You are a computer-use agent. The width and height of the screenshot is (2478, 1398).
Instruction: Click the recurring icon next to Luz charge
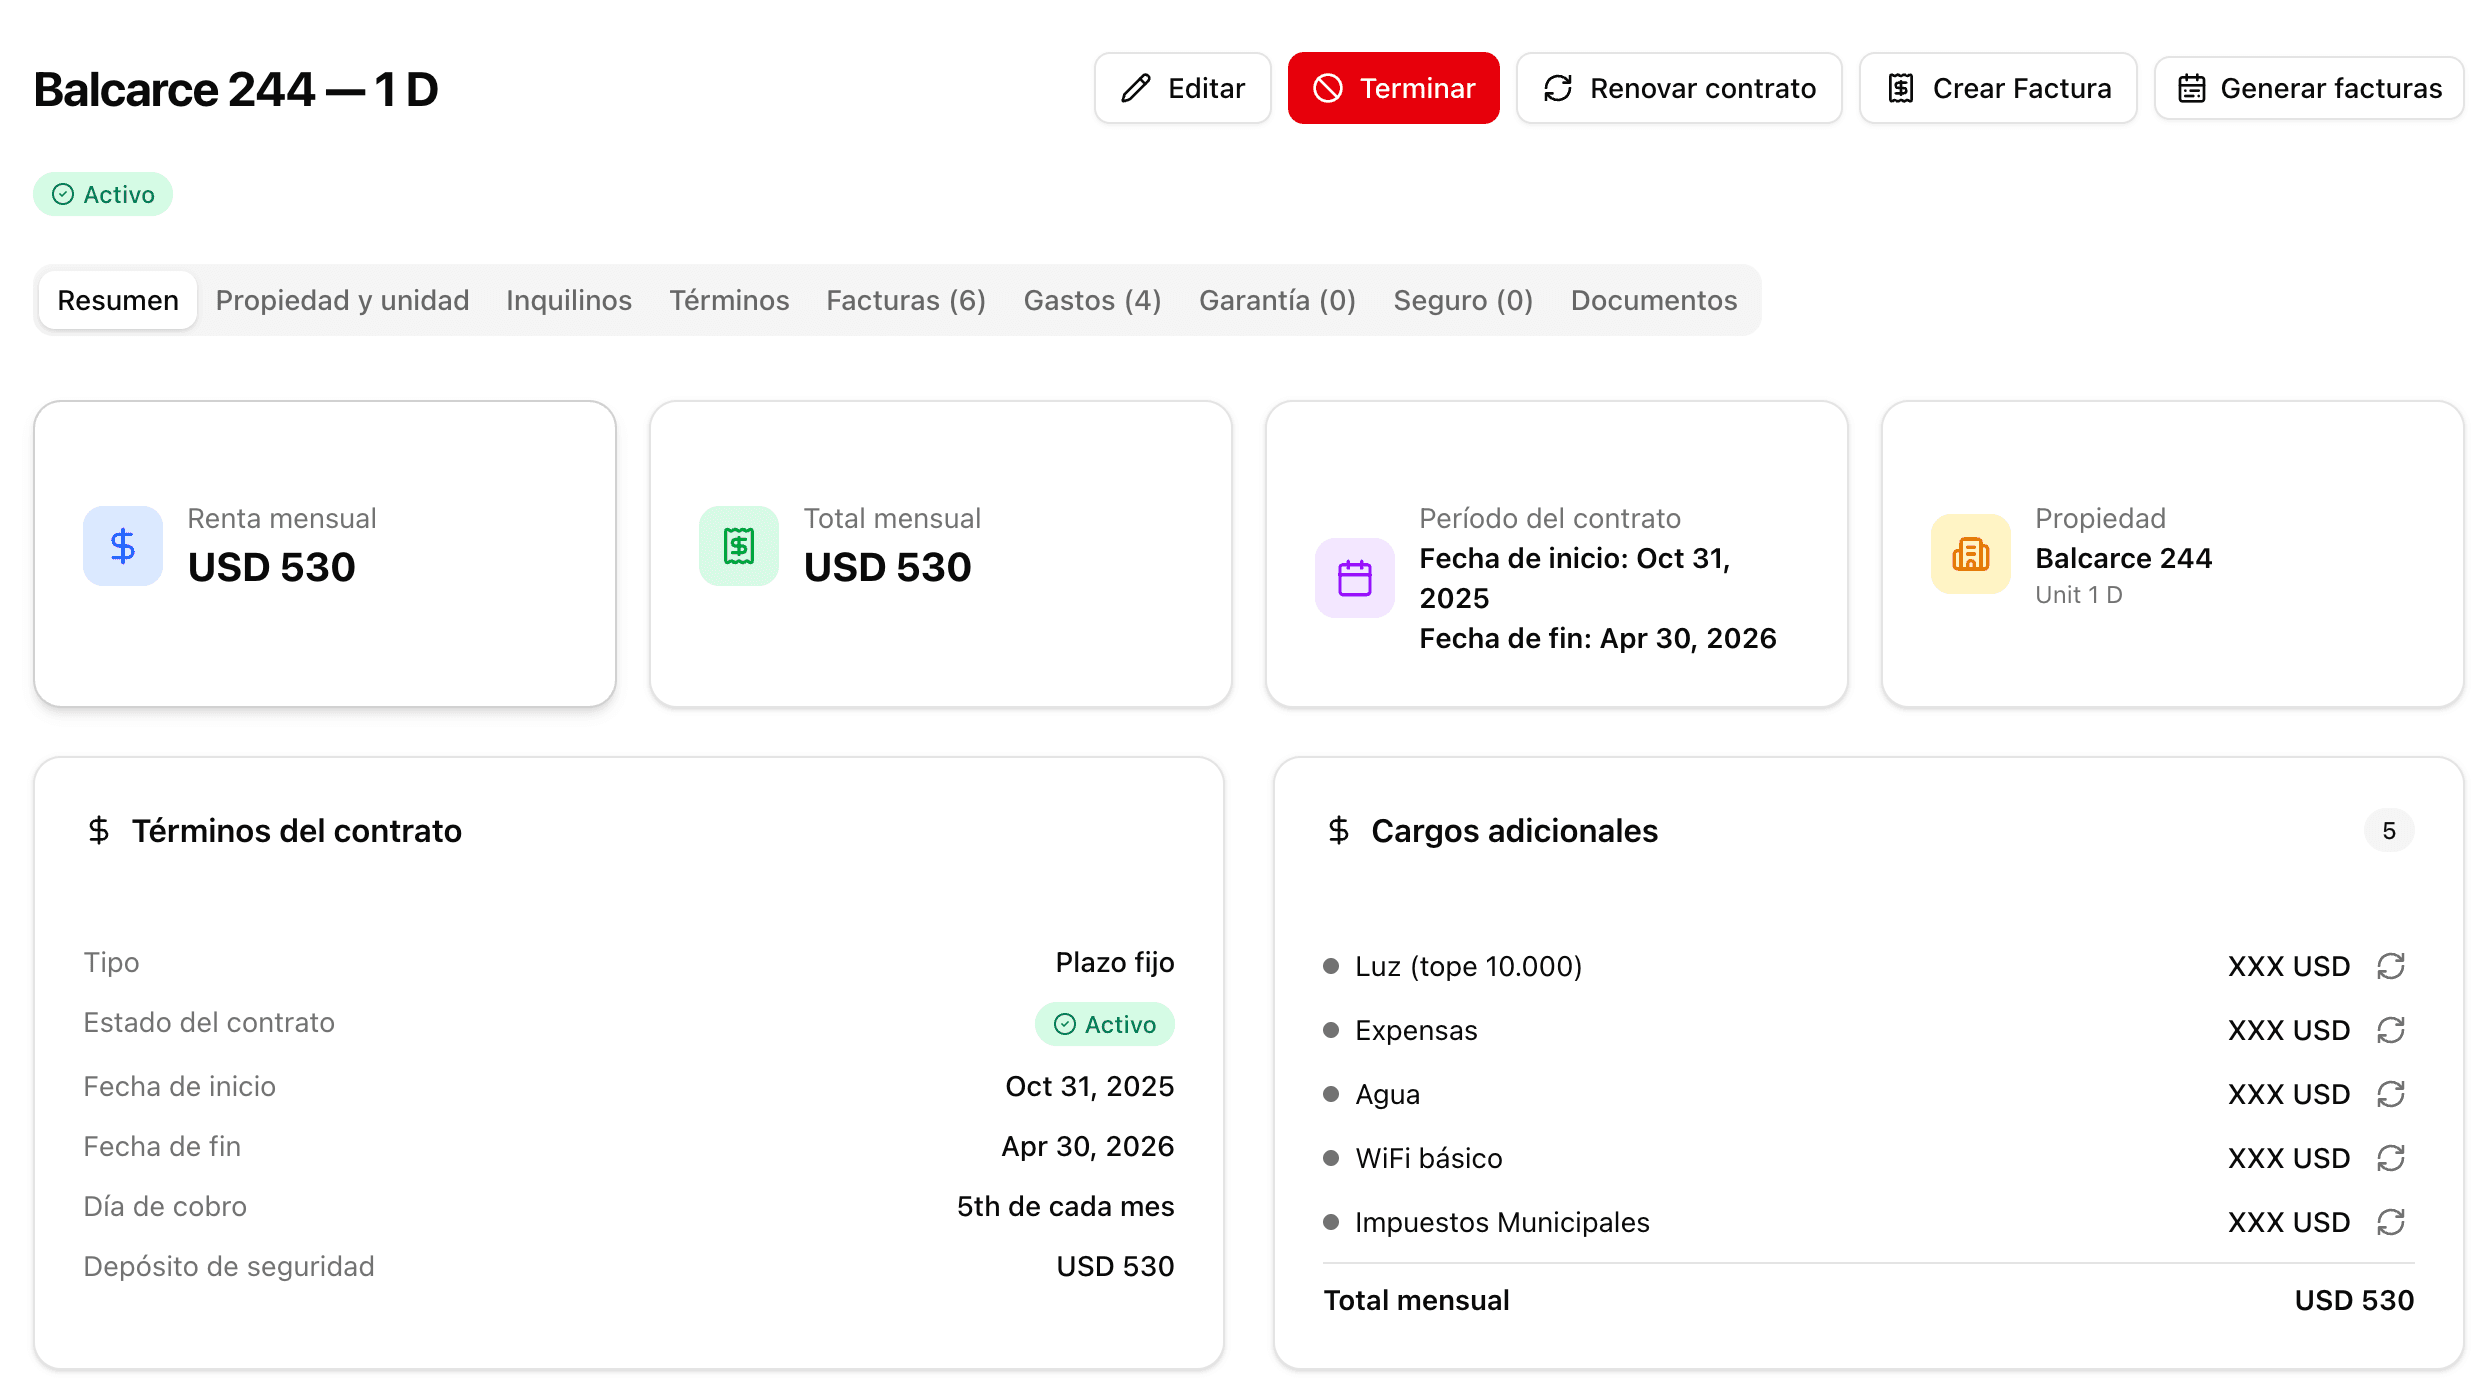(x=2391, y=966)
